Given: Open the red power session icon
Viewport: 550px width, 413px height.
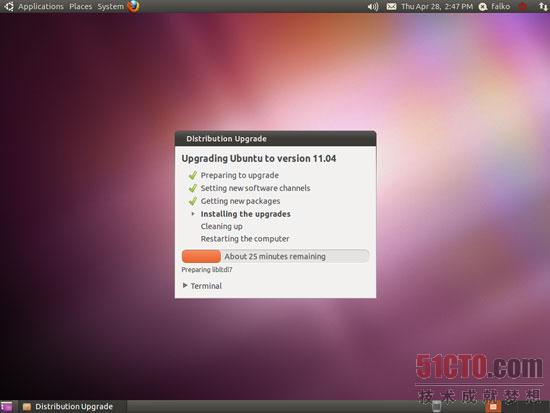Looking at the screenshot, I should tap(523, 6).
